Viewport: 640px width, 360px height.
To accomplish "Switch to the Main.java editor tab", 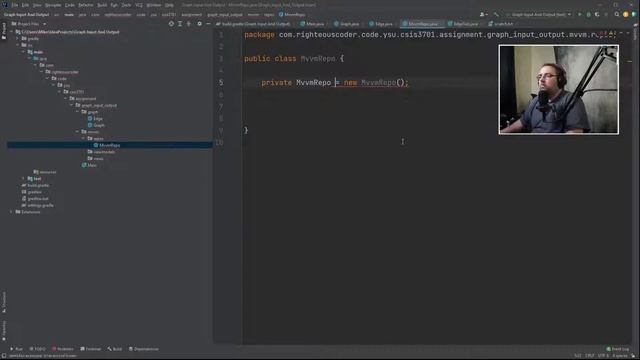I will tap(313, 24).
